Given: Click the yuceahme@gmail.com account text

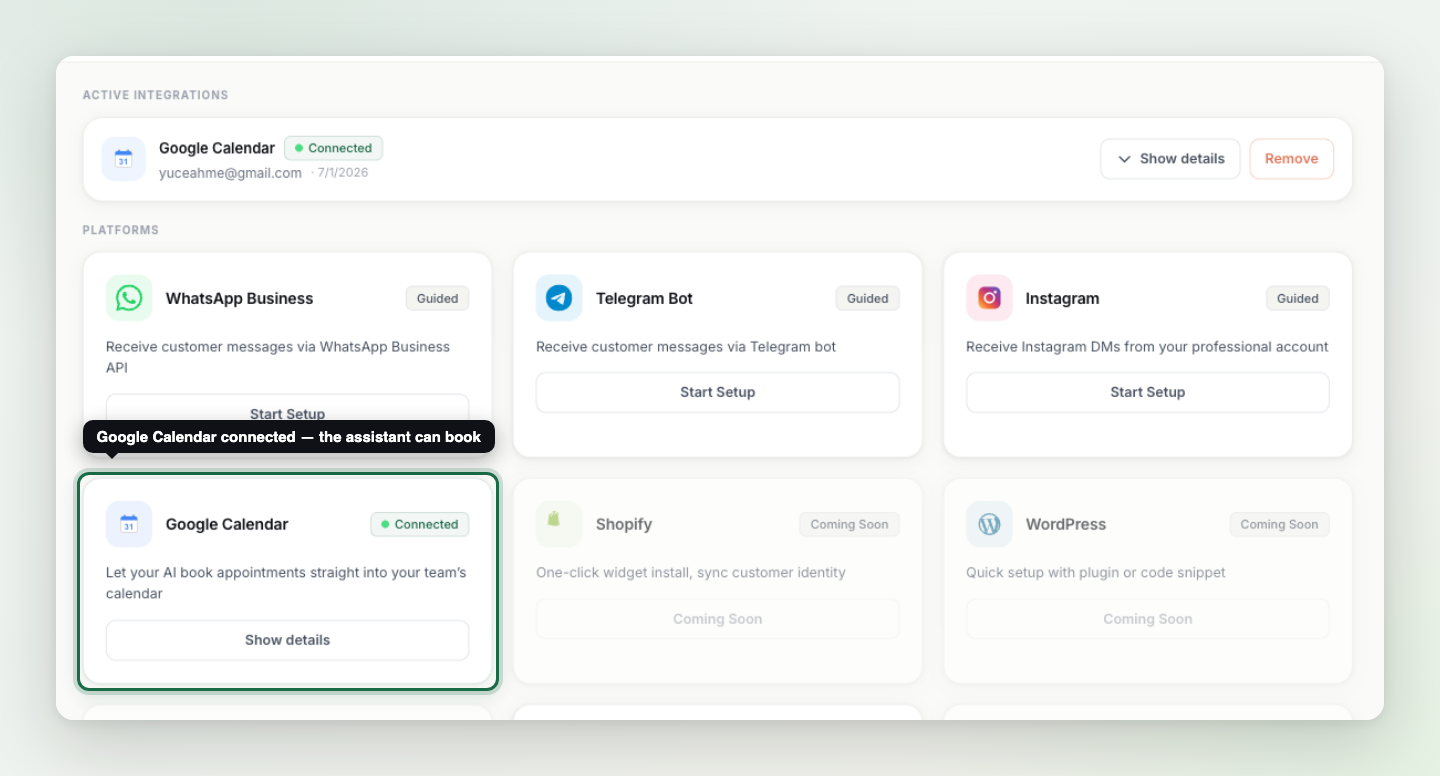Looking at the screenshot, I should coord(230,173).
